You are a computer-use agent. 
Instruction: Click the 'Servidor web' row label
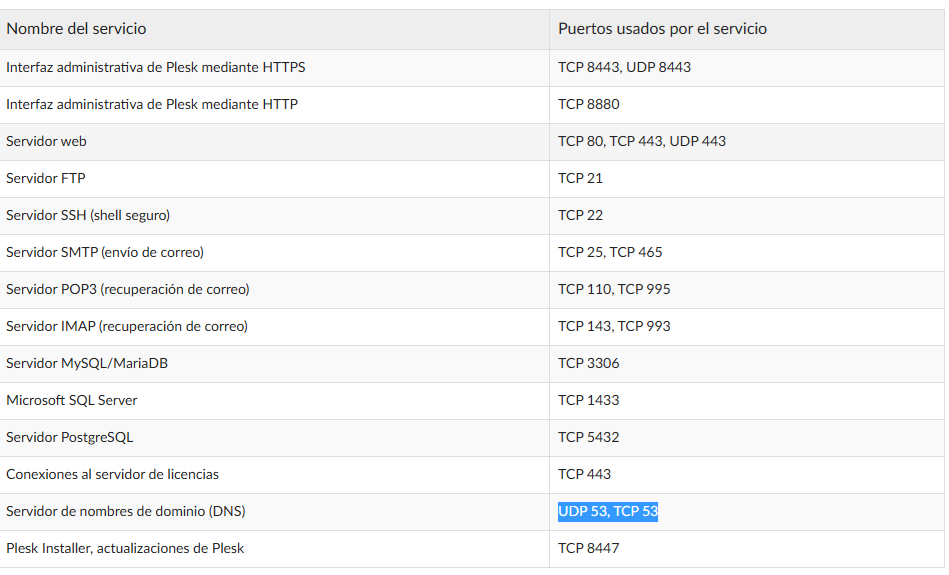pyautogui.click(x=46, y=141)
